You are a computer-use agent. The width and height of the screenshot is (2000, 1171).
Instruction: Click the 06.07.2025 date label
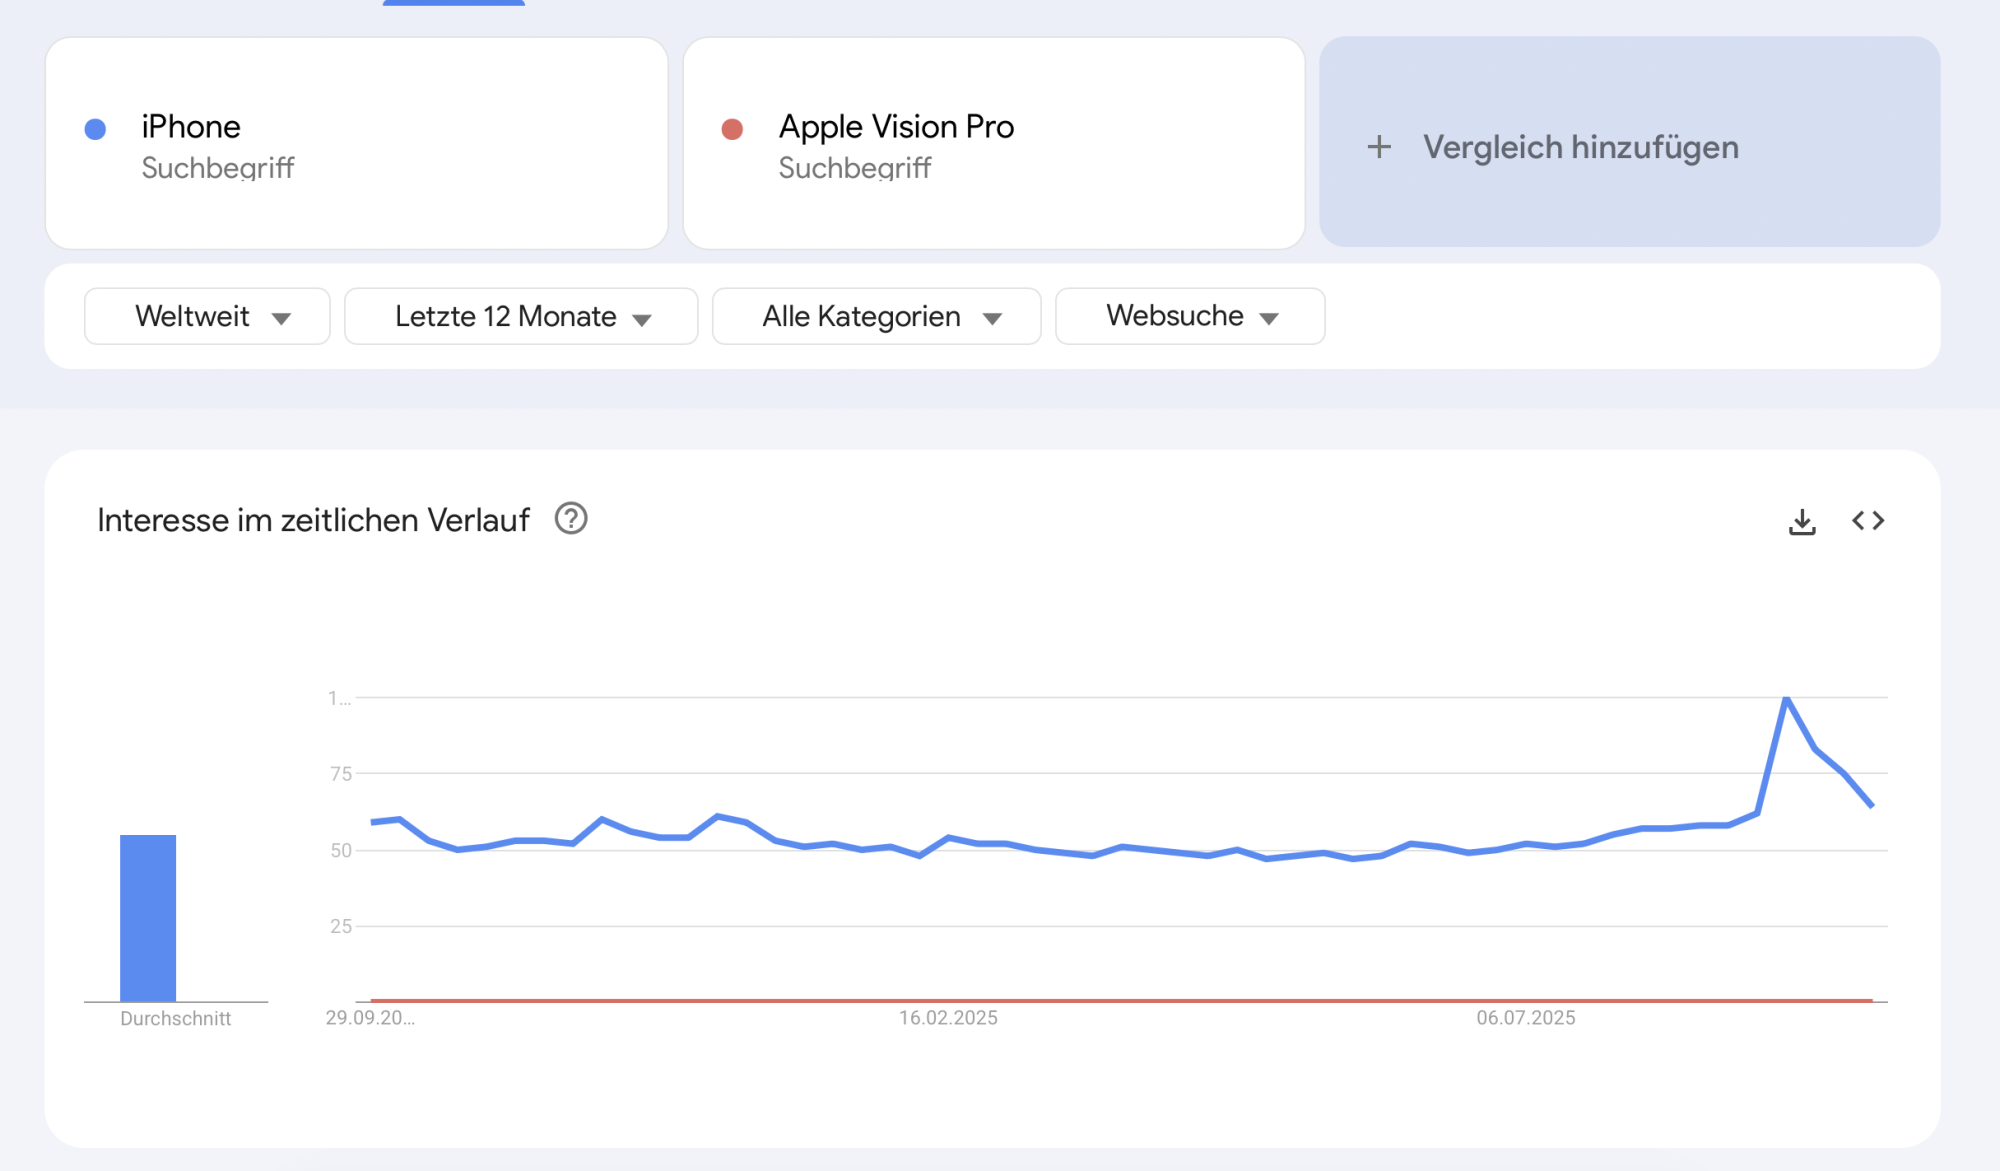[1526, 1018]
